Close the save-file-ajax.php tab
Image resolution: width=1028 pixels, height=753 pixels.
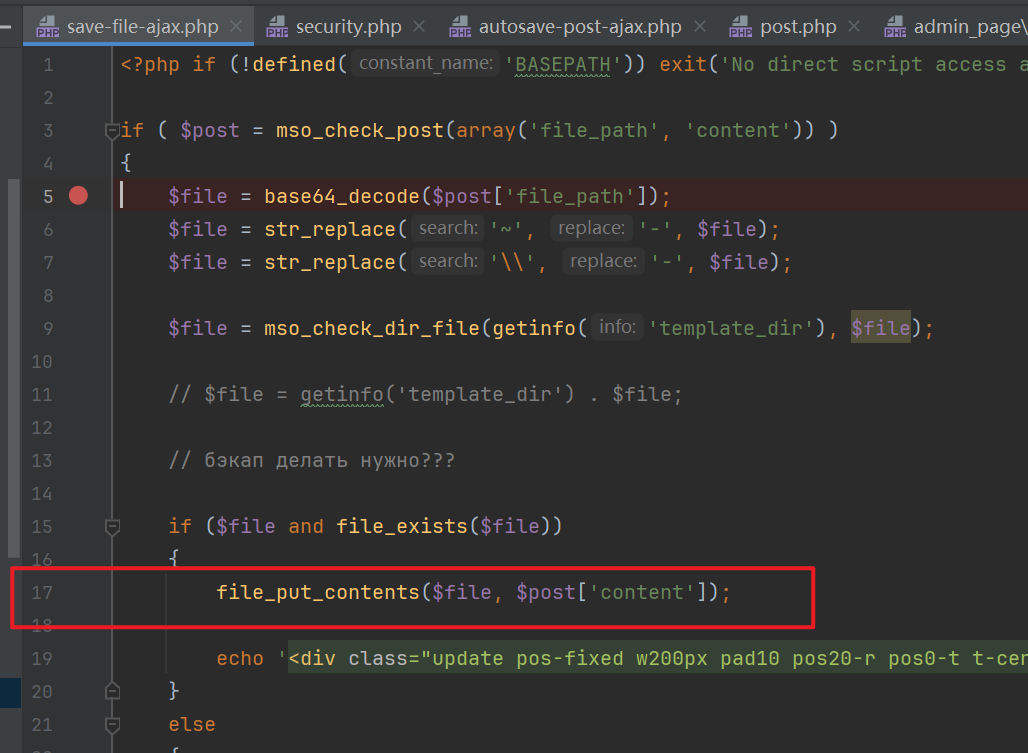point(236,27)
